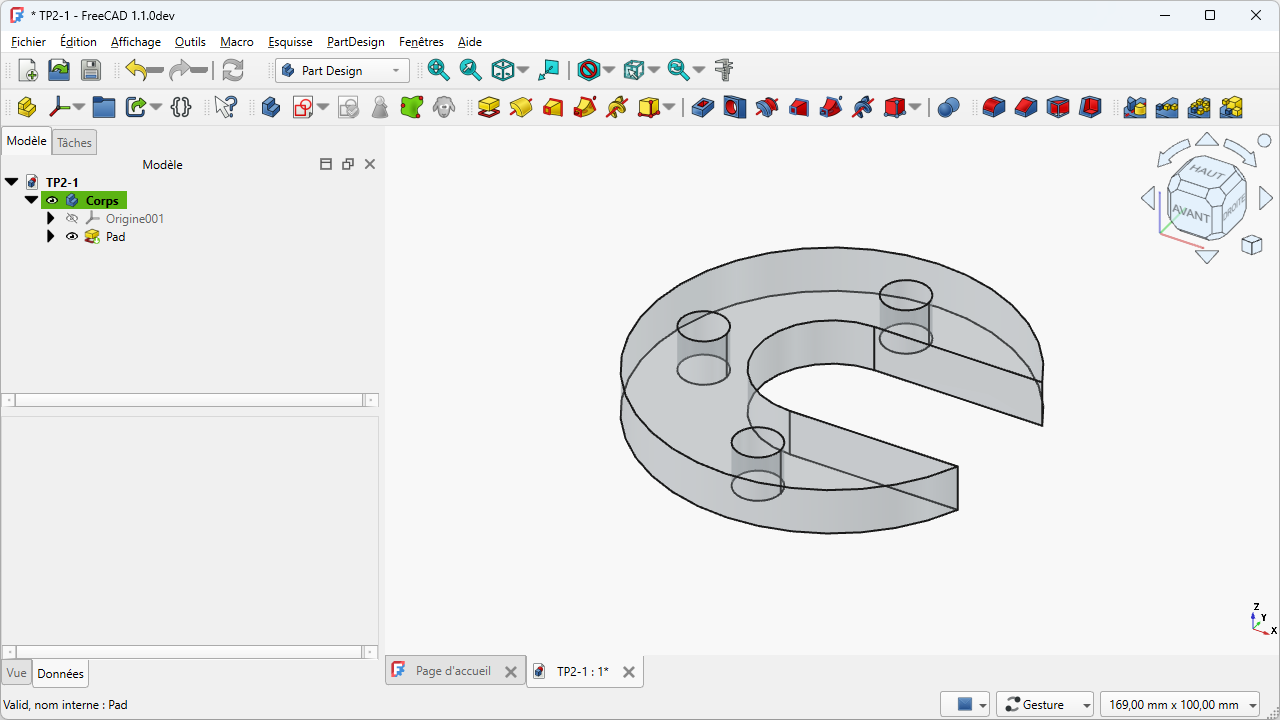Click the Fit All zoom icon

438,70
